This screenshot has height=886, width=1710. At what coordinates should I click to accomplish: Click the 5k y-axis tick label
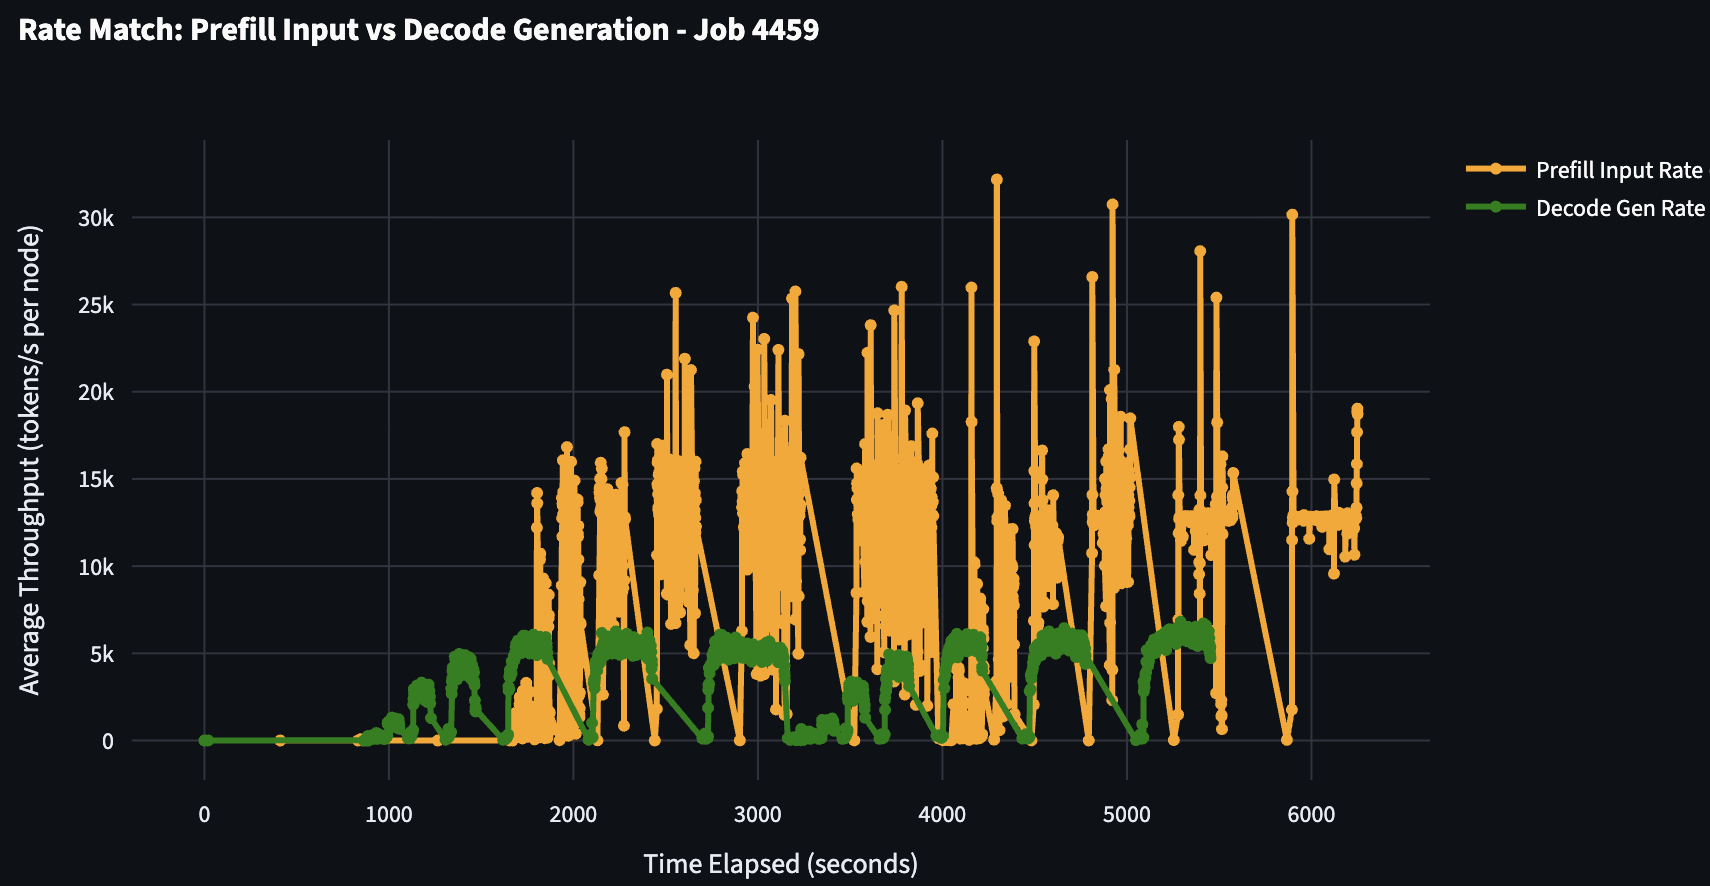[x=102, y=654]
